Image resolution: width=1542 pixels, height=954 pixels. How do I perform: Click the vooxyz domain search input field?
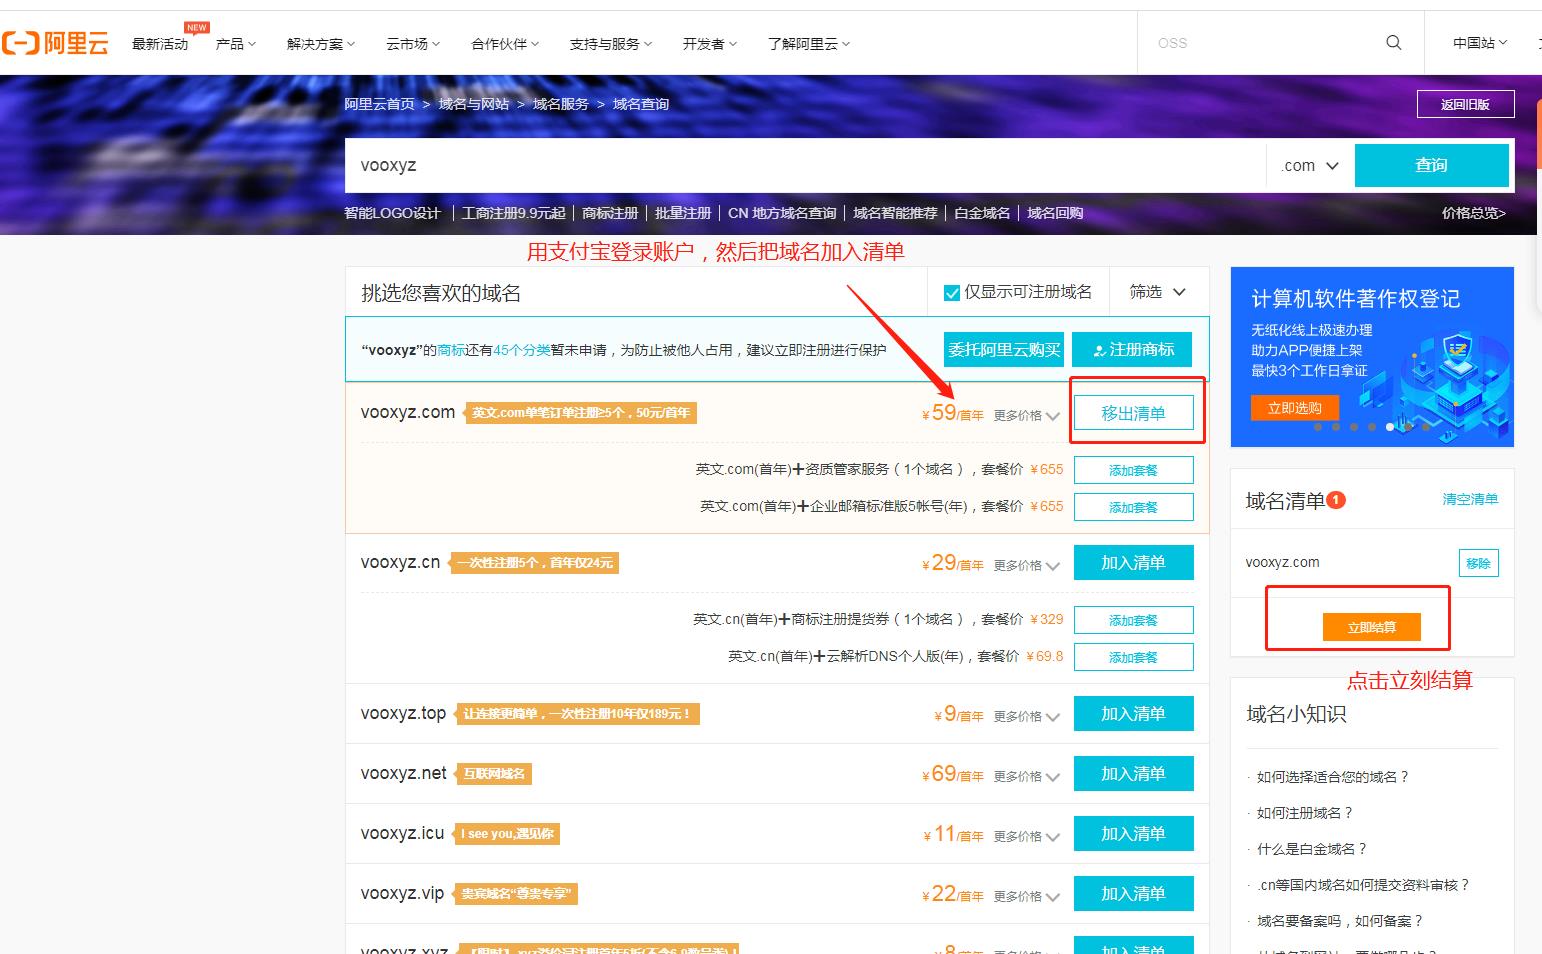[x=700, y=165]
